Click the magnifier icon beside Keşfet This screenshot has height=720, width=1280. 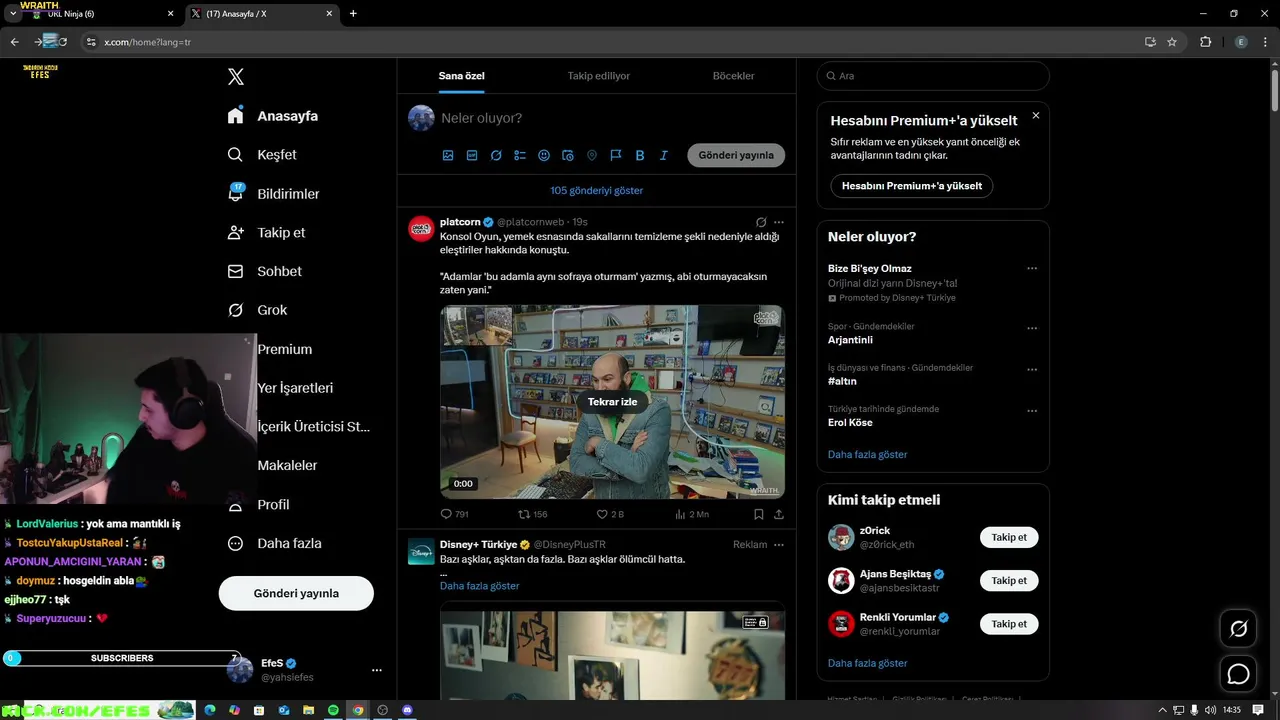pyautogui.click(x=236, y=155)
